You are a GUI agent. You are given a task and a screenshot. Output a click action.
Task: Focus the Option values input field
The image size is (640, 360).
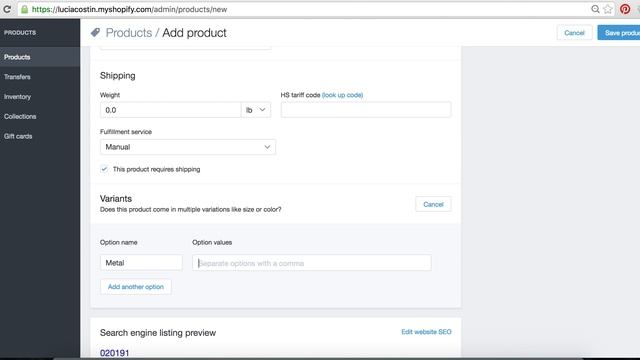coord(311,263)
